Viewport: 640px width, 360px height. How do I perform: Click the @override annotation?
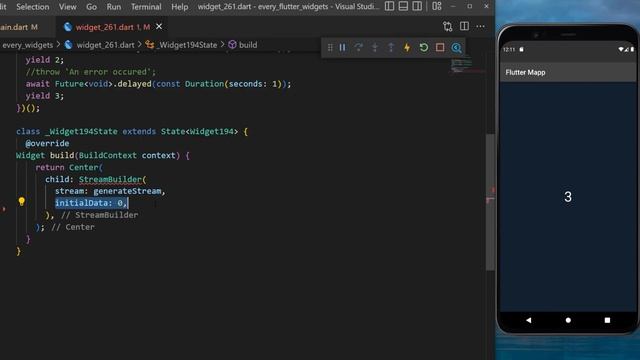47,143
